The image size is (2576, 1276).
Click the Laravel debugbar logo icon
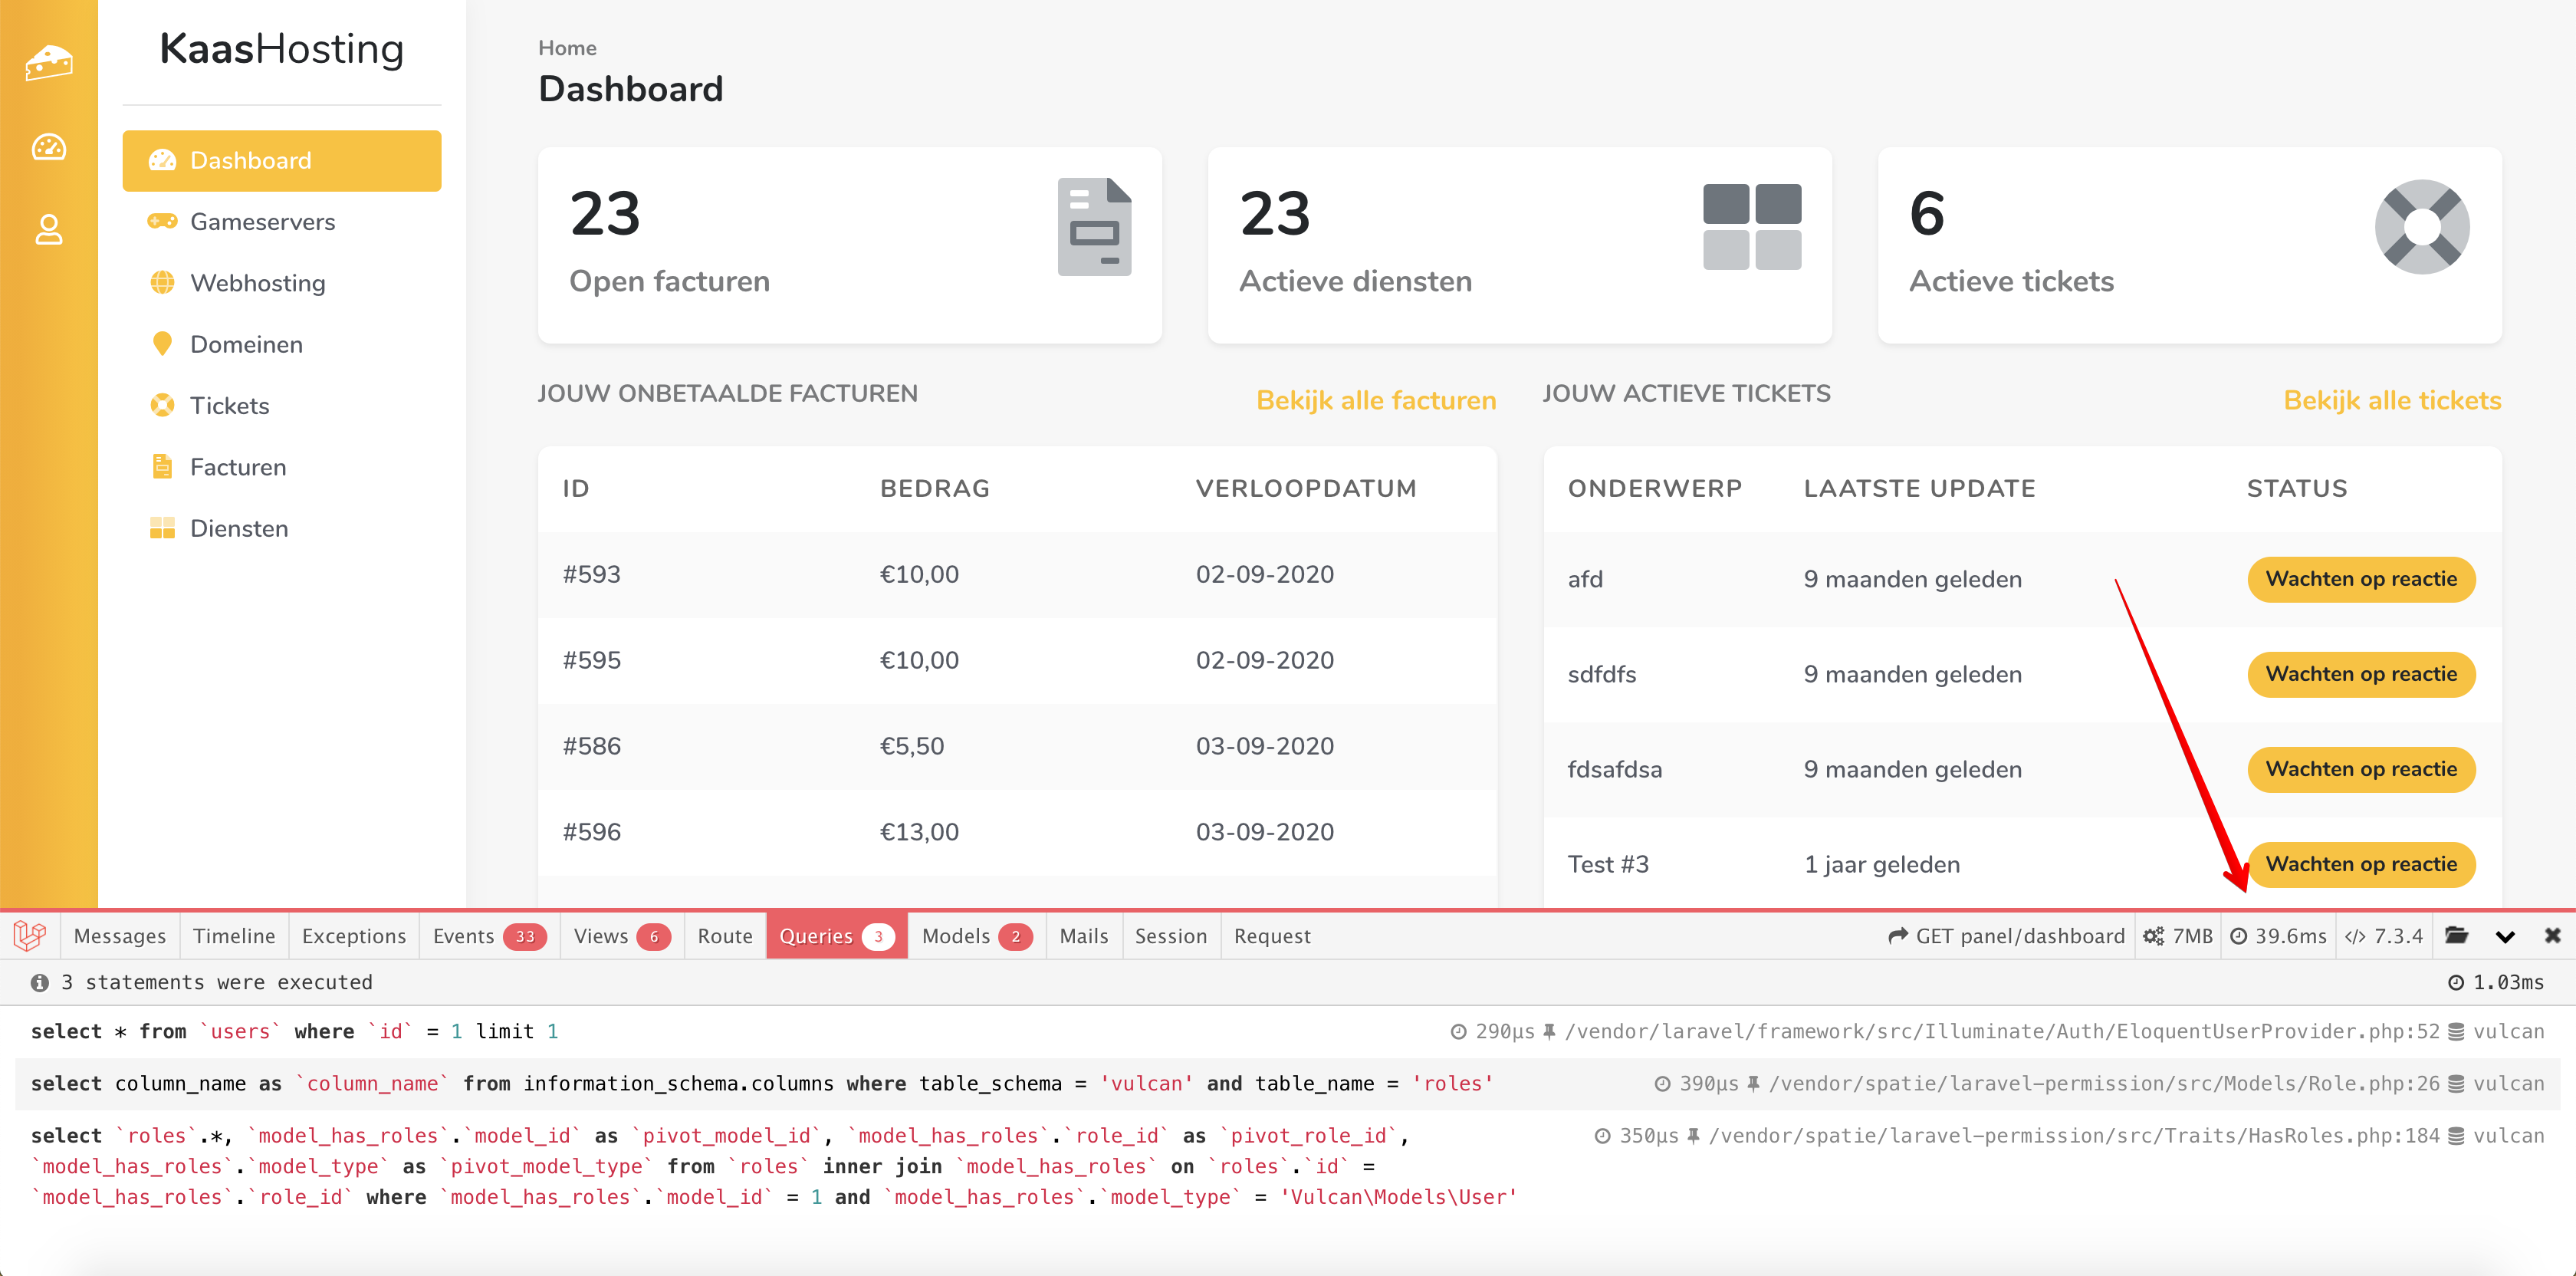pyautogui.click(x=30, y=936)
